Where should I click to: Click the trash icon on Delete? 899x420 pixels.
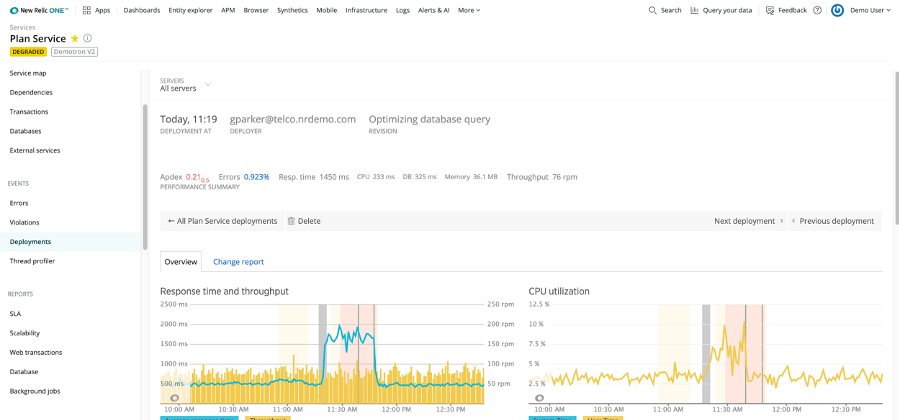pos(291,221)
